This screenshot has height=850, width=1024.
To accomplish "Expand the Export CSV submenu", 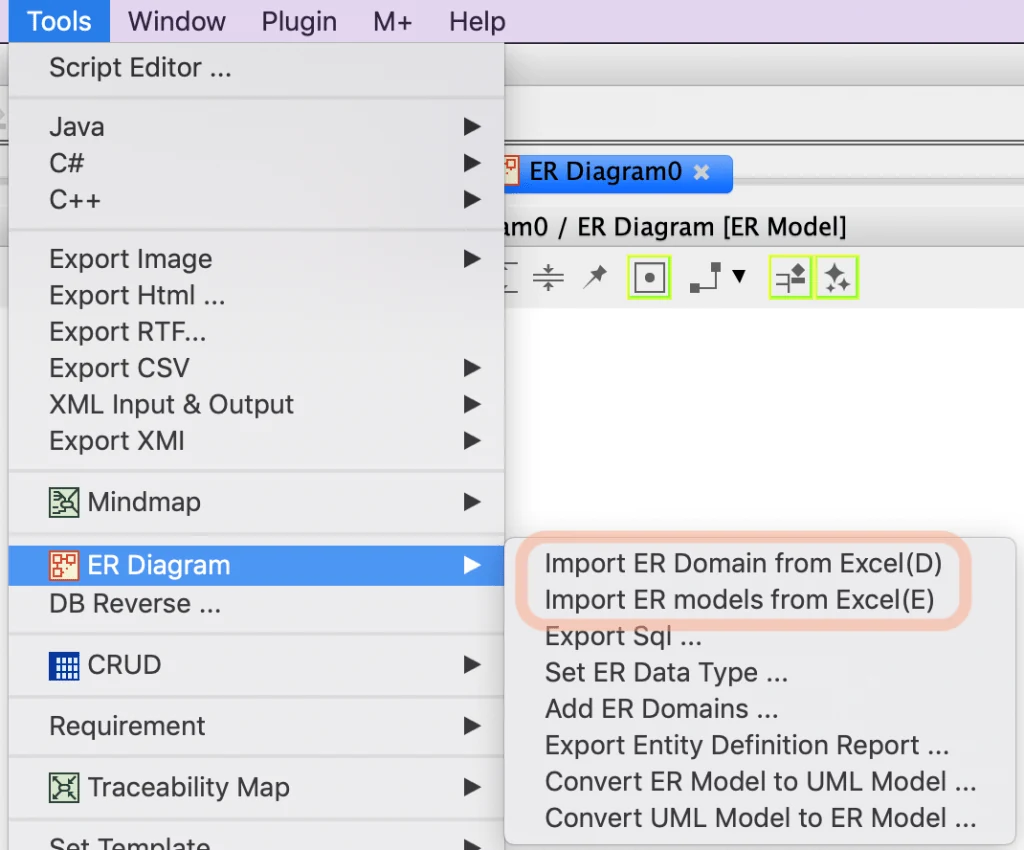I will tap(256, 368).
